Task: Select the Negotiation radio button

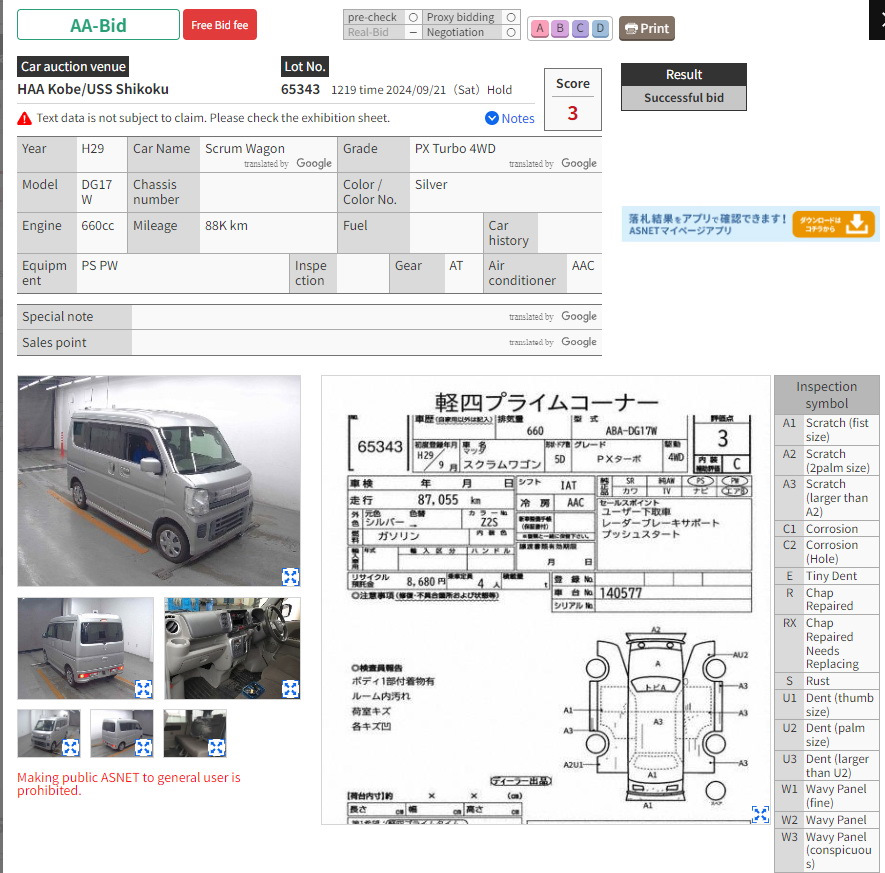Action: pyautogui.click(x=511, y=33)
